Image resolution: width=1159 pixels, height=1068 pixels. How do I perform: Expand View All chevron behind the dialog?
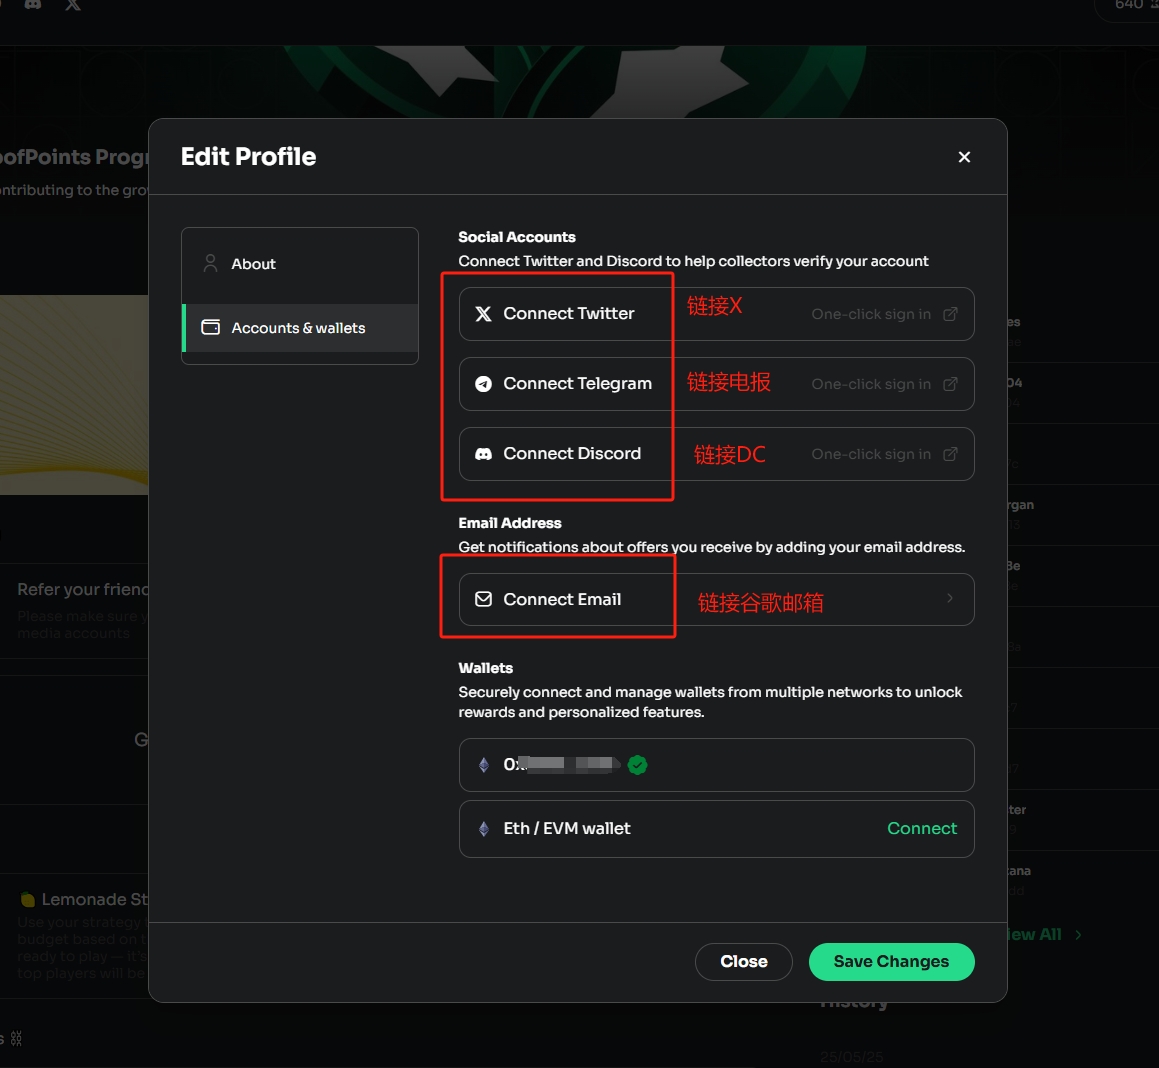tap(1078, 935)
